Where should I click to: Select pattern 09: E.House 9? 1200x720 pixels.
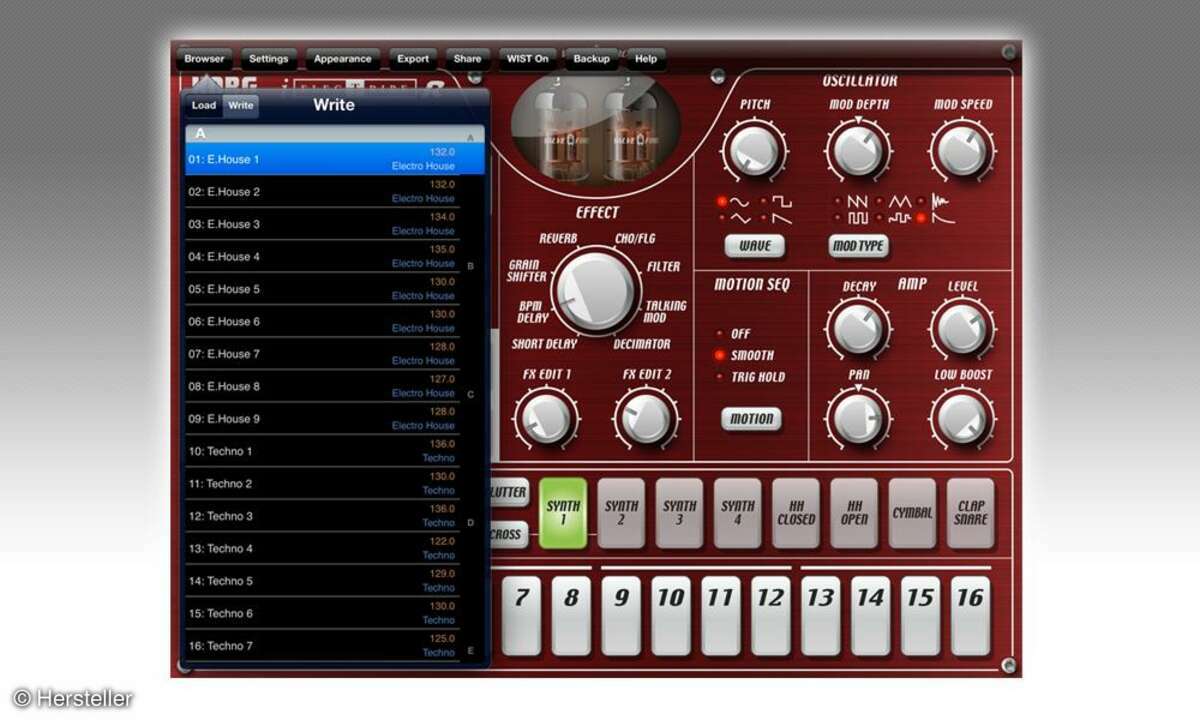click(x=322, y=419)
